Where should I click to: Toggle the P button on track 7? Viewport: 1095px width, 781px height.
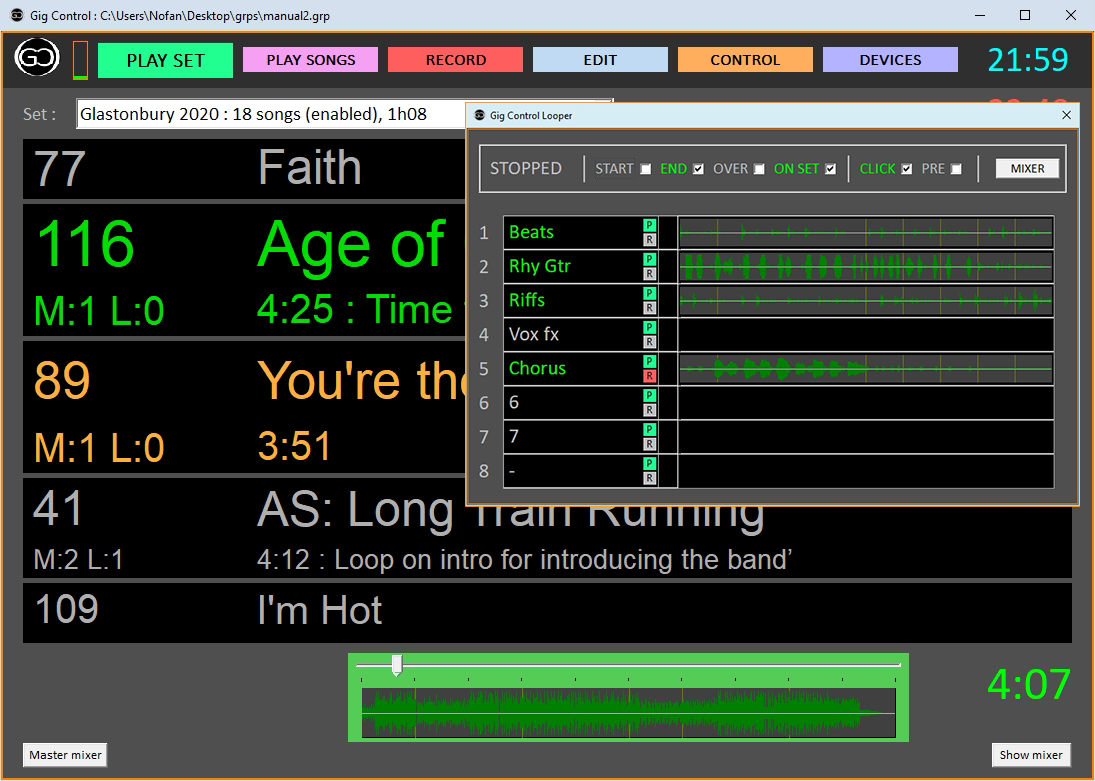[649, 430]
